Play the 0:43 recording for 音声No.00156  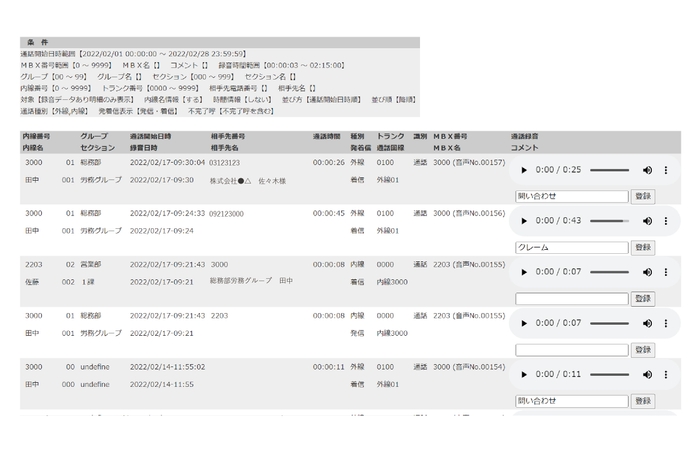click(x=524, y=221)
